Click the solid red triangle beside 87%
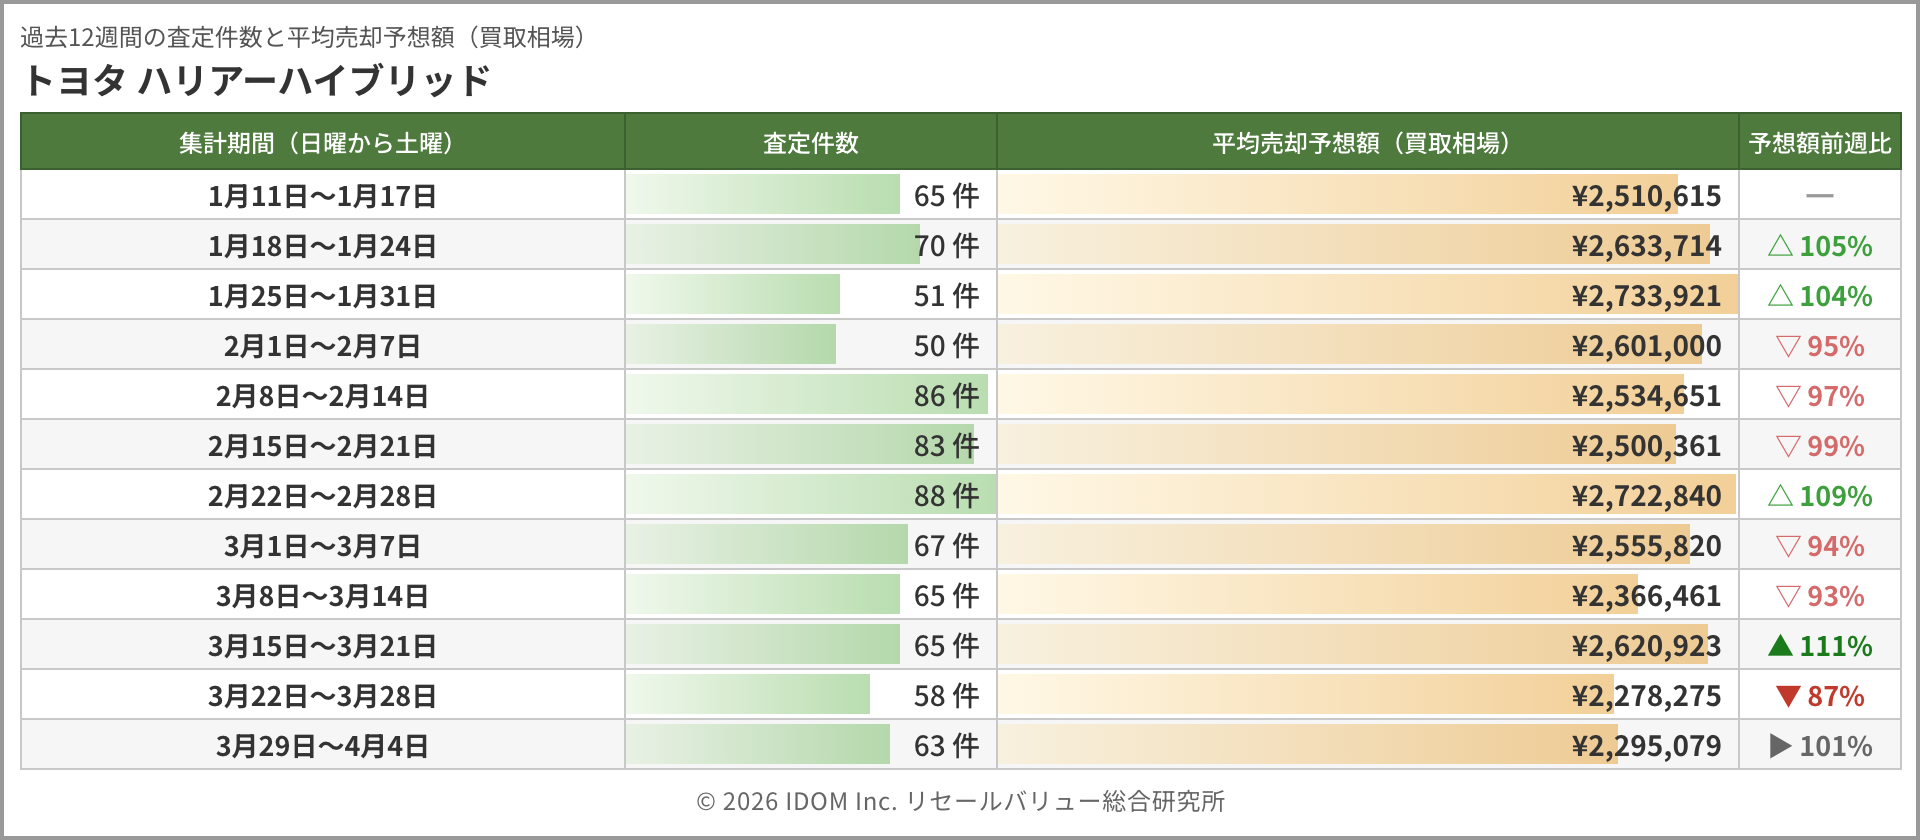The width and height of the screenshot is (1920, 840). pos(1788,696)
